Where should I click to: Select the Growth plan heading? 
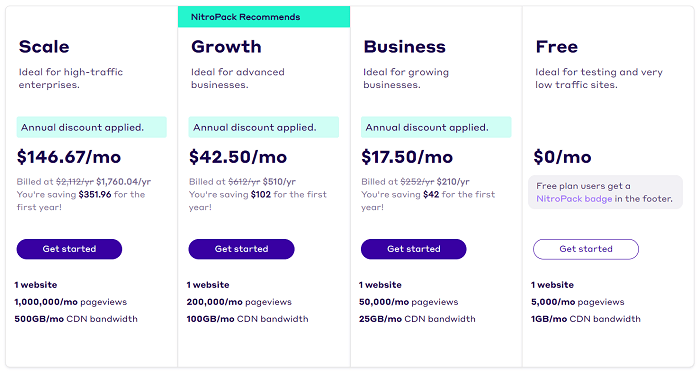[226, 47]
